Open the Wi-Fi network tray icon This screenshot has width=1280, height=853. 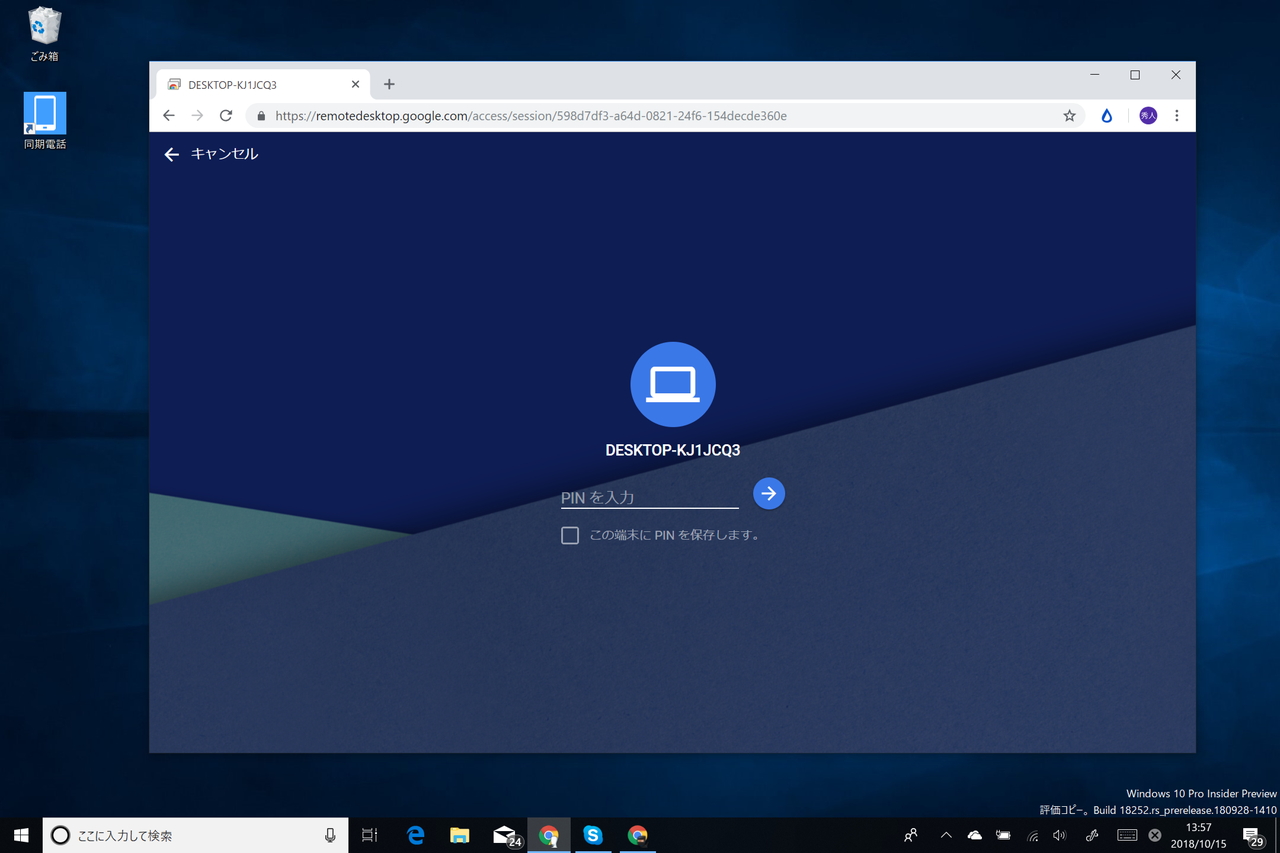pyautogui.click(x=1032, y=835)
